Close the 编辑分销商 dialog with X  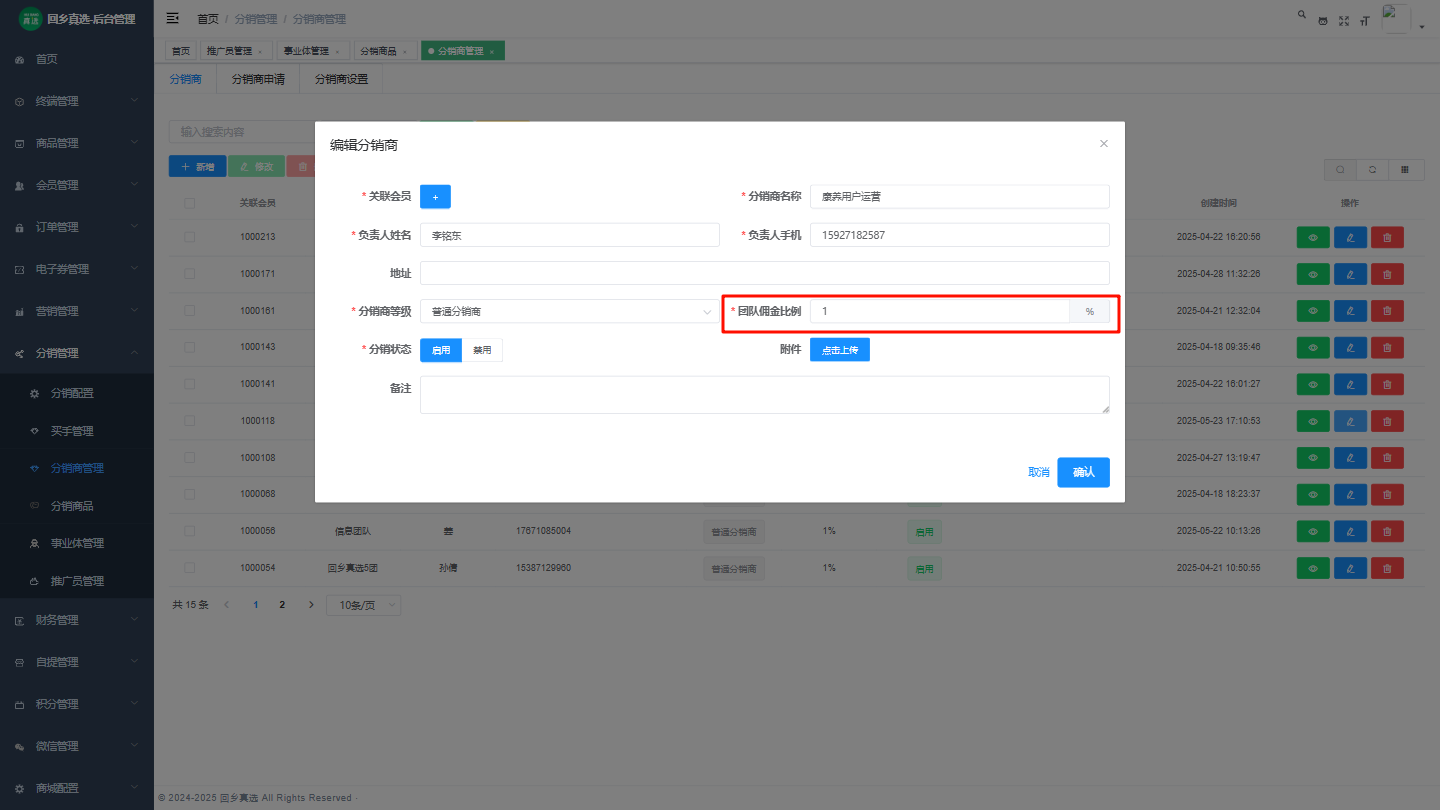[1104, 144]
